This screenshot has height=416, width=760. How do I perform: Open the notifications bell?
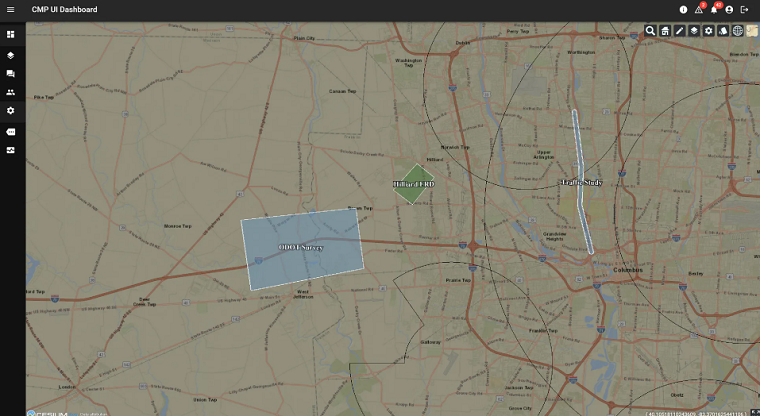714,9
